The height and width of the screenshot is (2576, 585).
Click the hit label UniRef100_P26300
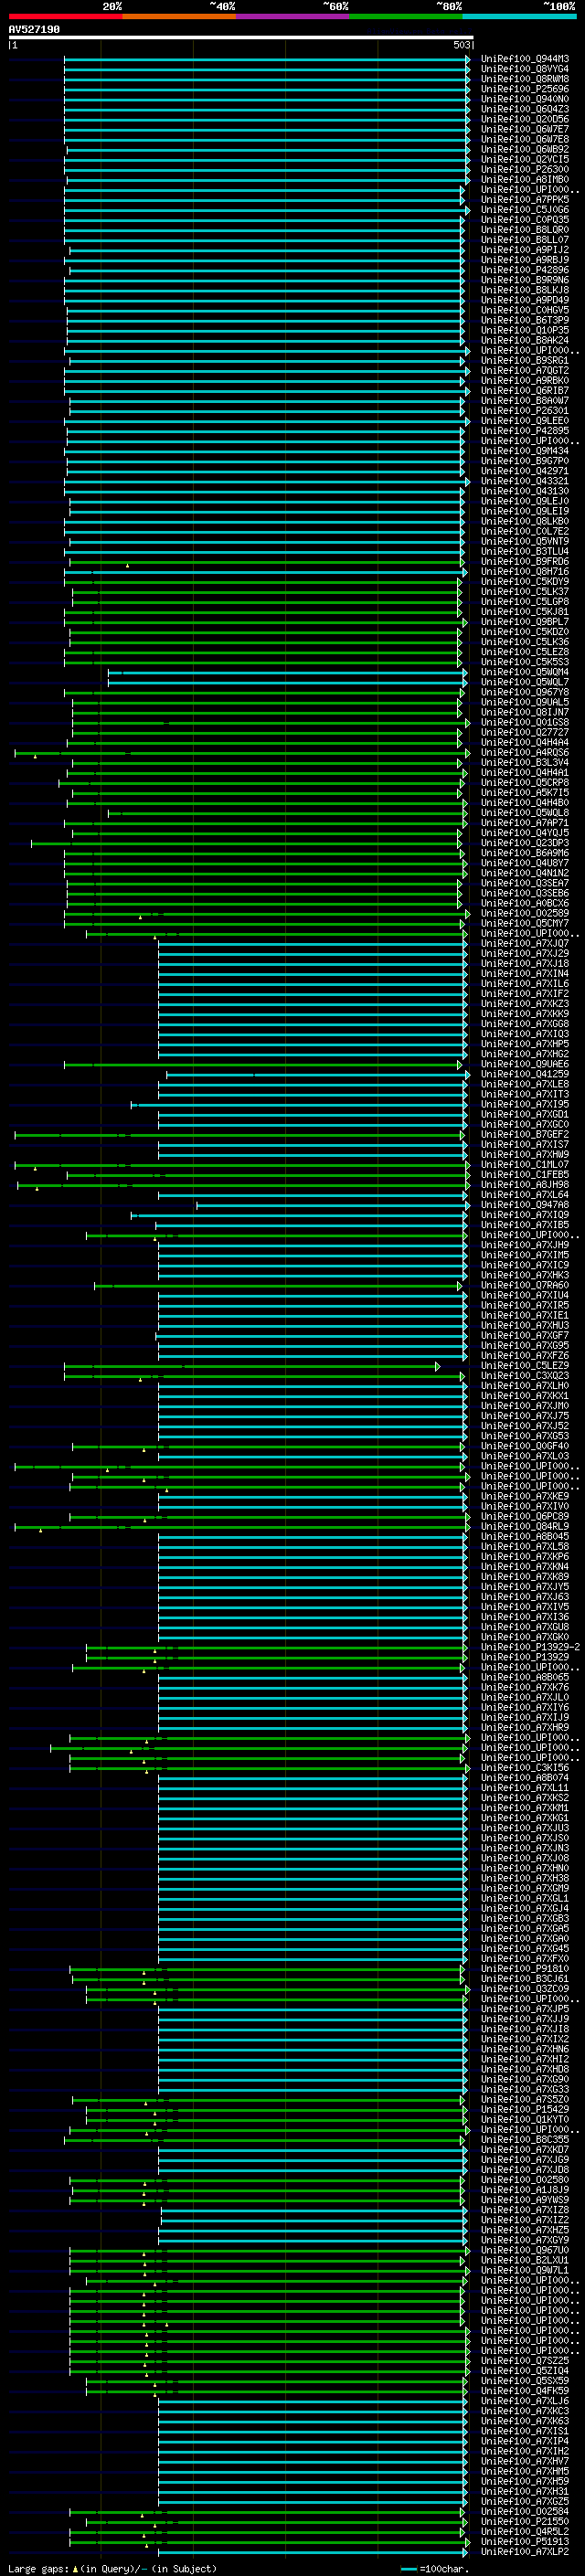tap(525, 169)
